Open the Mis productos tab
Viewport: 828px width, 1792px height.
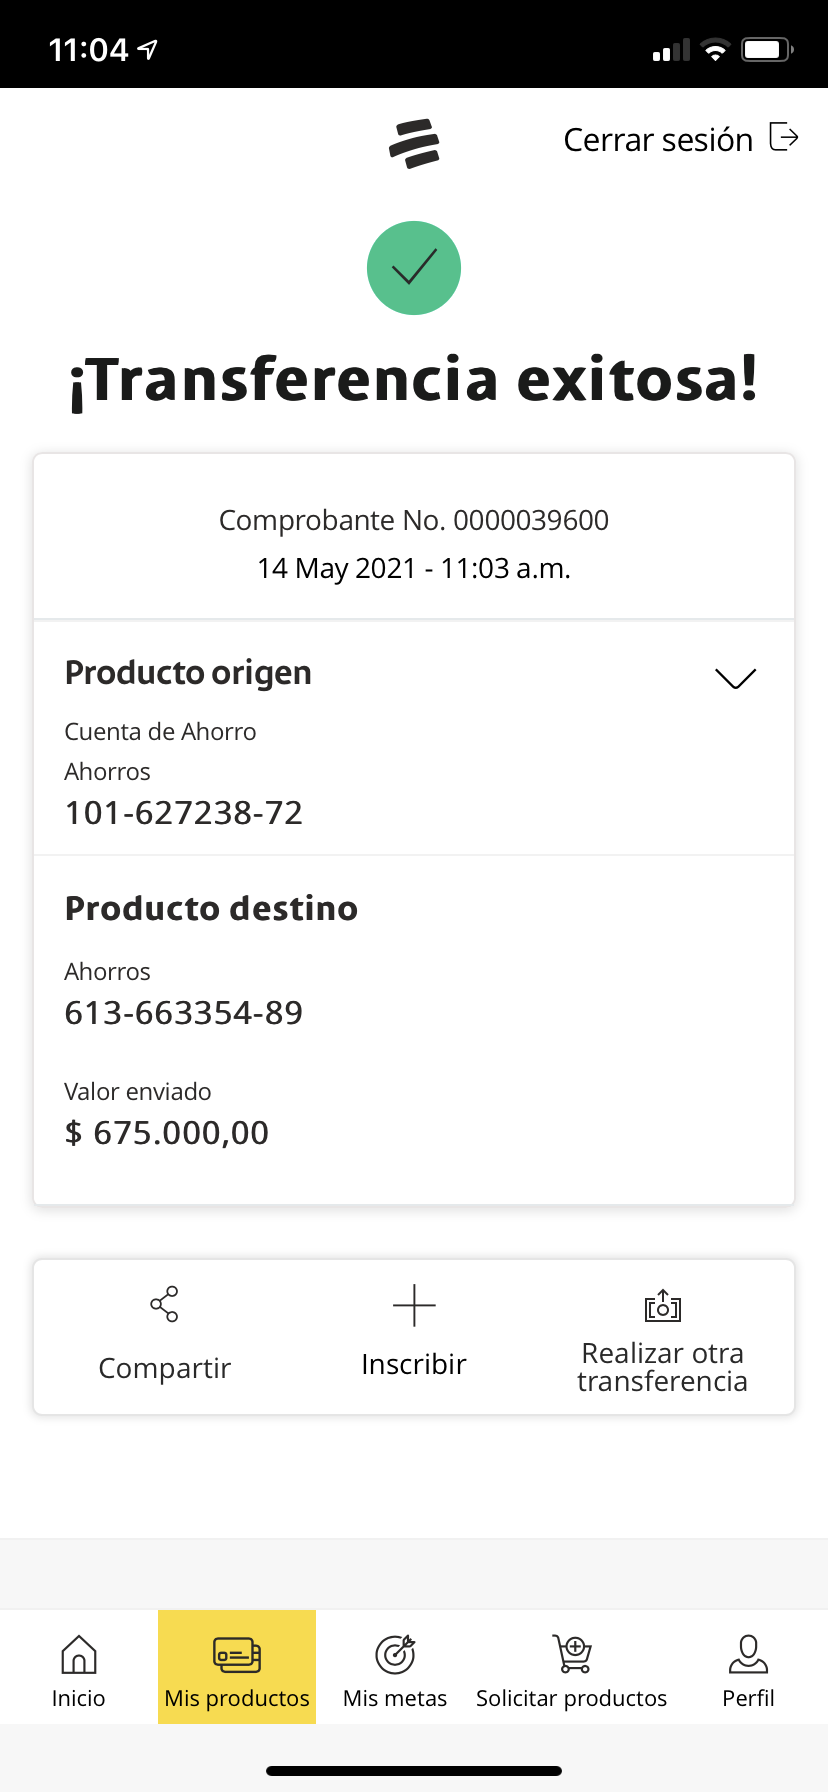(x=237, y=1667)
